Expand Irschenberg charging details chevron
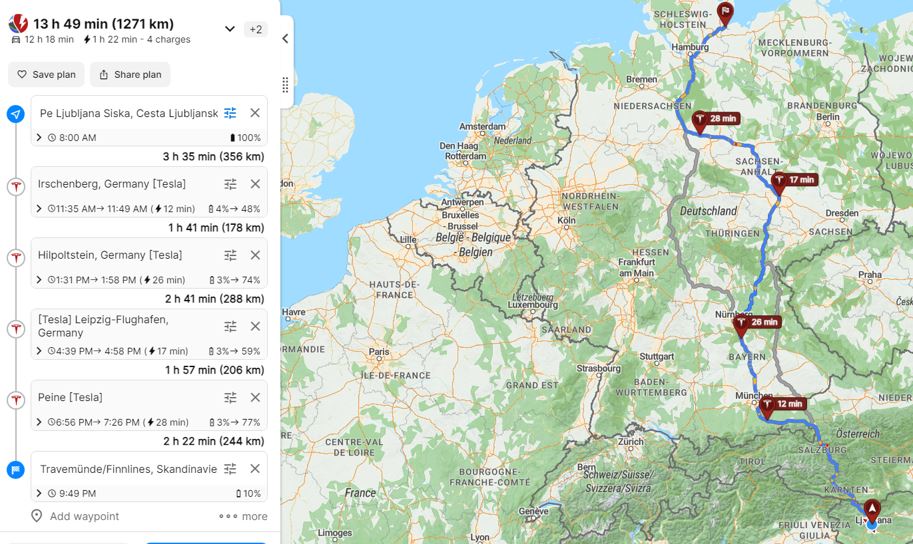Image resolution: width=913 pixels, height=544 pixels. 38,209
